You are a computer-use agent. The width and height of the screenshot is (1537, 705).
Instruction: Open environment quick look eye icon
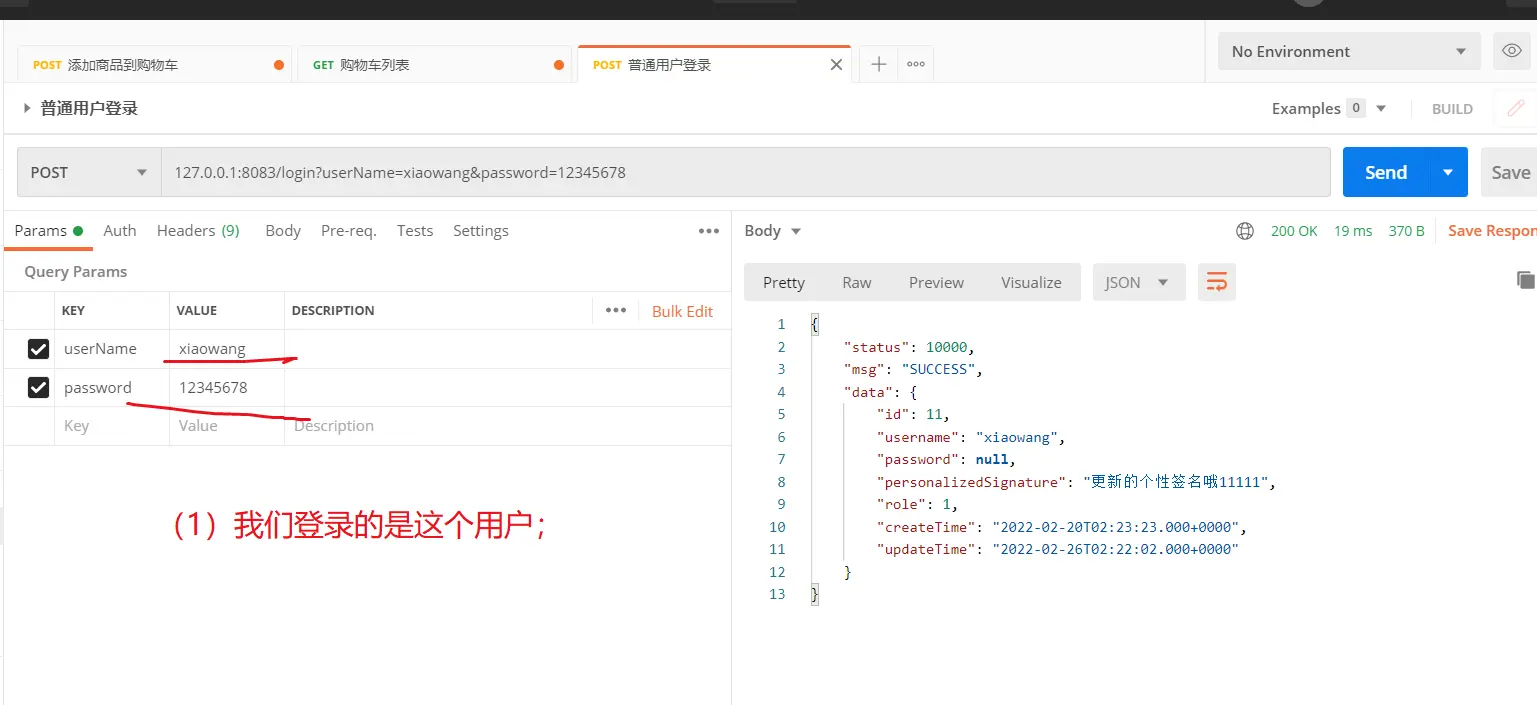[x=1509, y=51]
